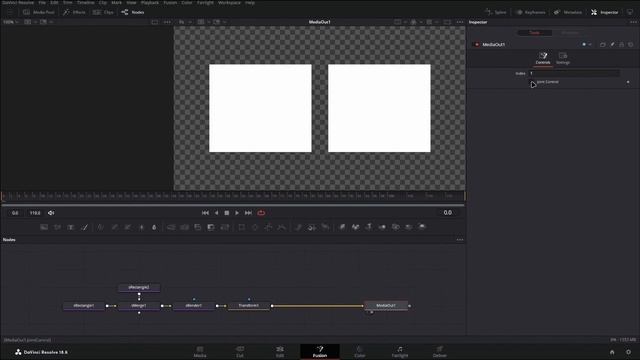Add a Matte Control node from the toolbar

(x=198, y=227)
